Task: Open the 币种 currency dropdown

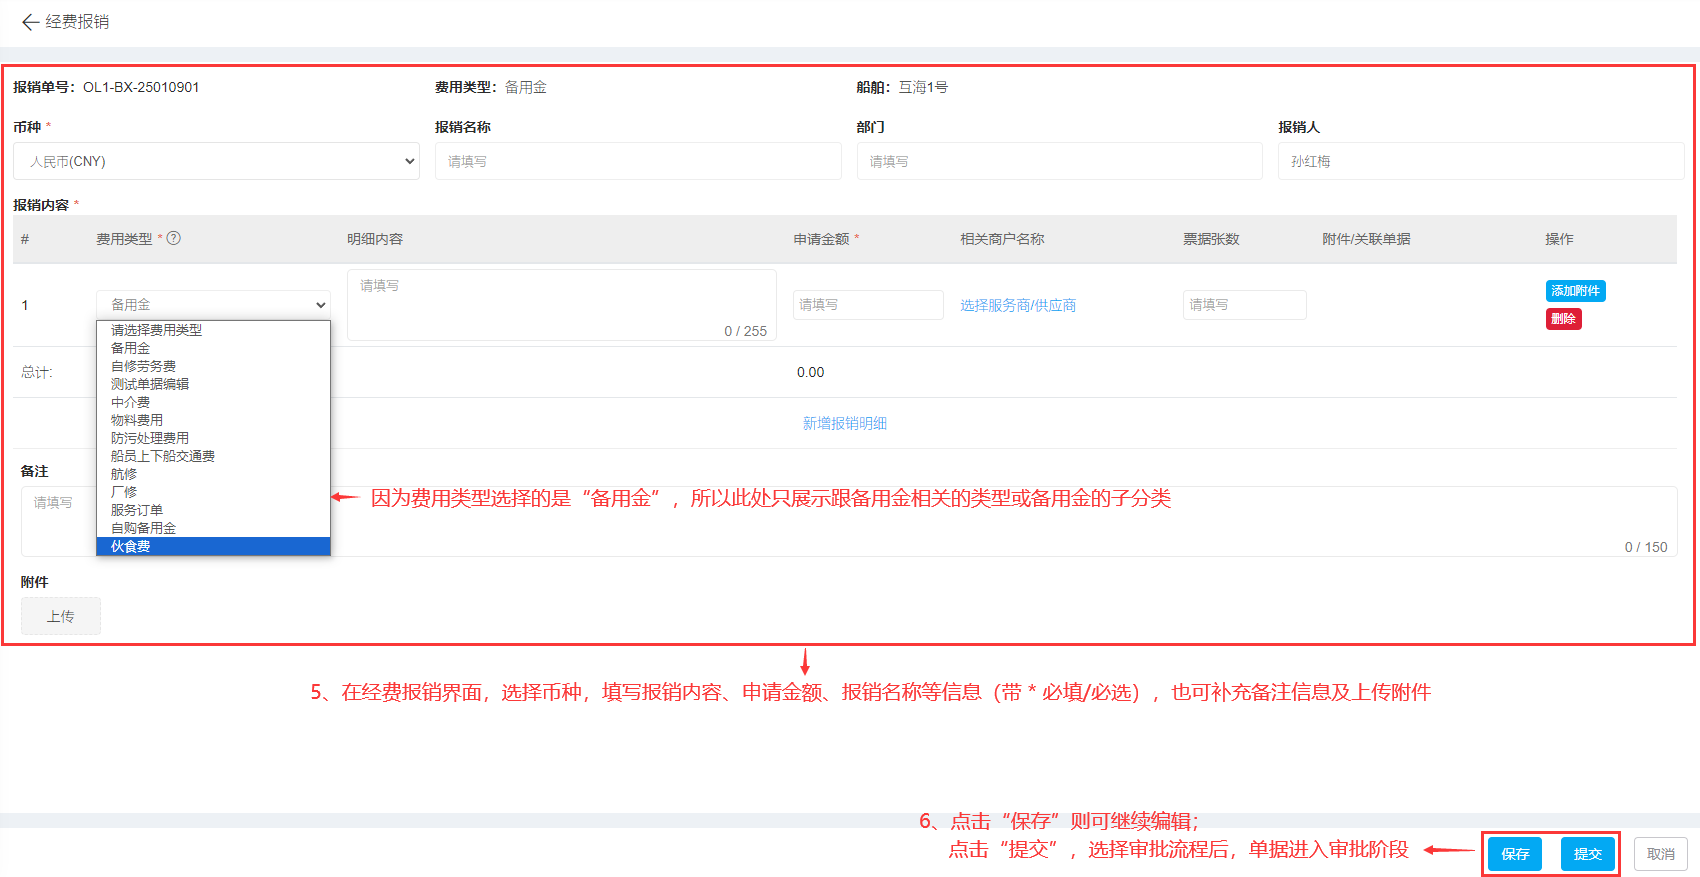Action: (216, 161)
